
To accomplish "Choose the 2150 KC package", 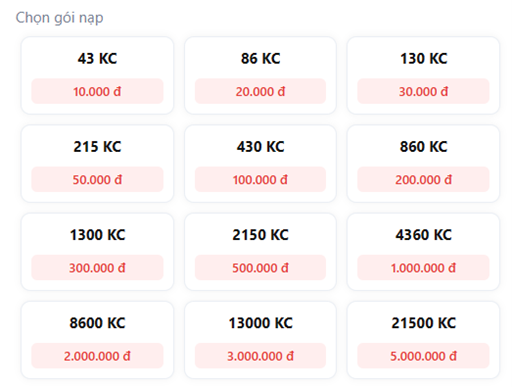I will pos(260,252).
